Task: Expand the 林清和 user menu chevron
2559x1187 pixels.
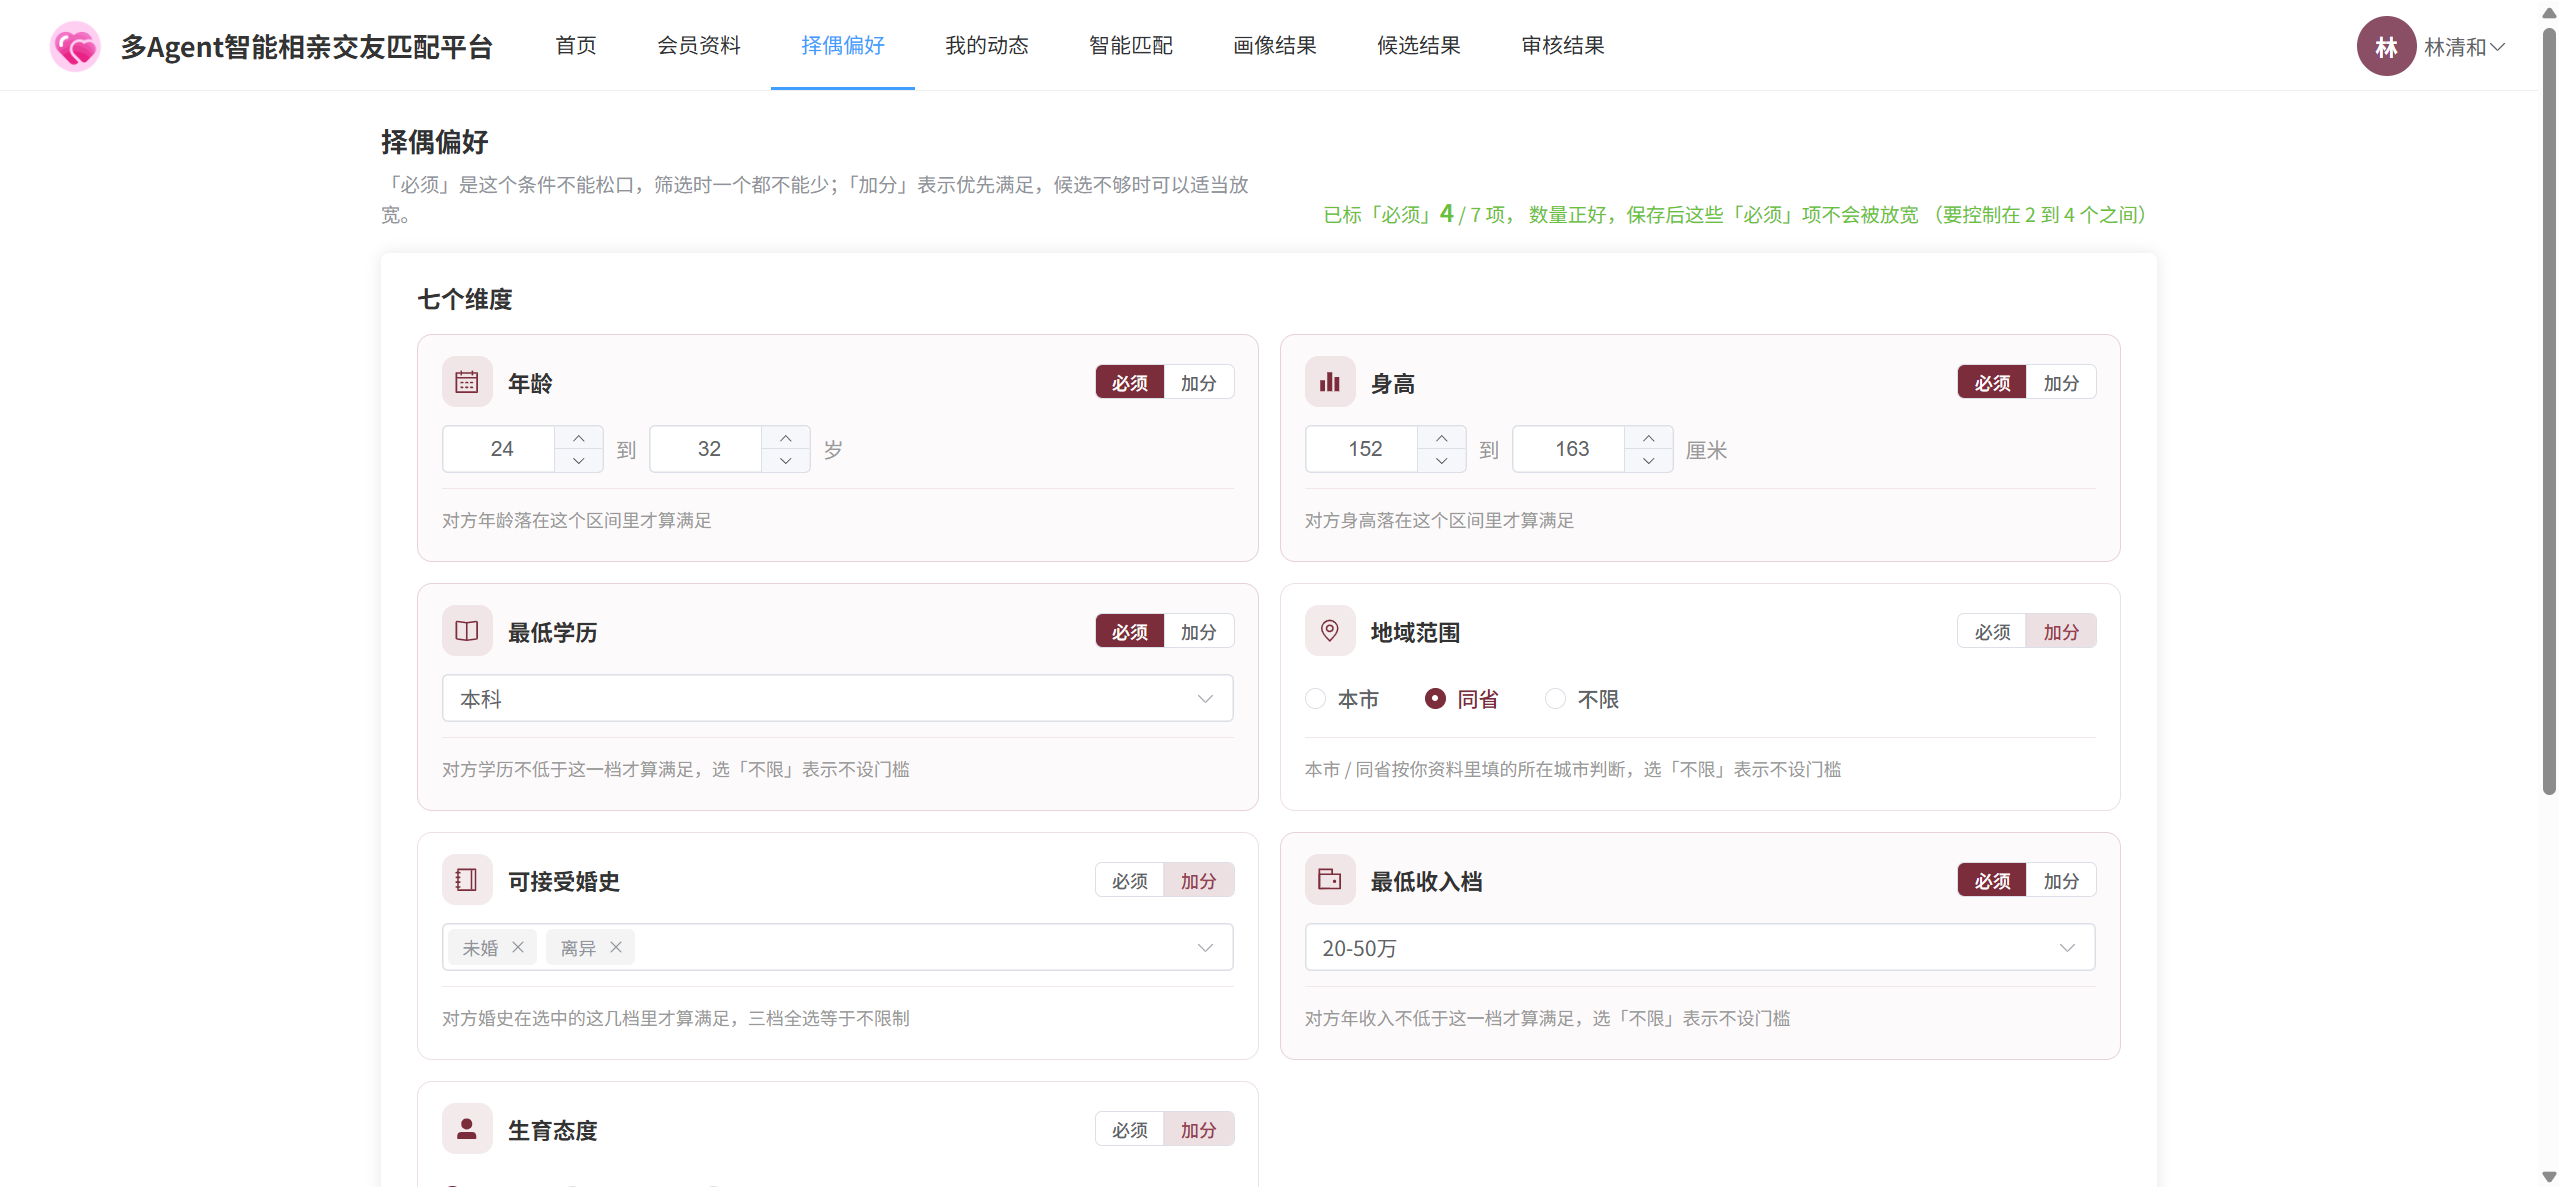Action: tap(2498, 47)
